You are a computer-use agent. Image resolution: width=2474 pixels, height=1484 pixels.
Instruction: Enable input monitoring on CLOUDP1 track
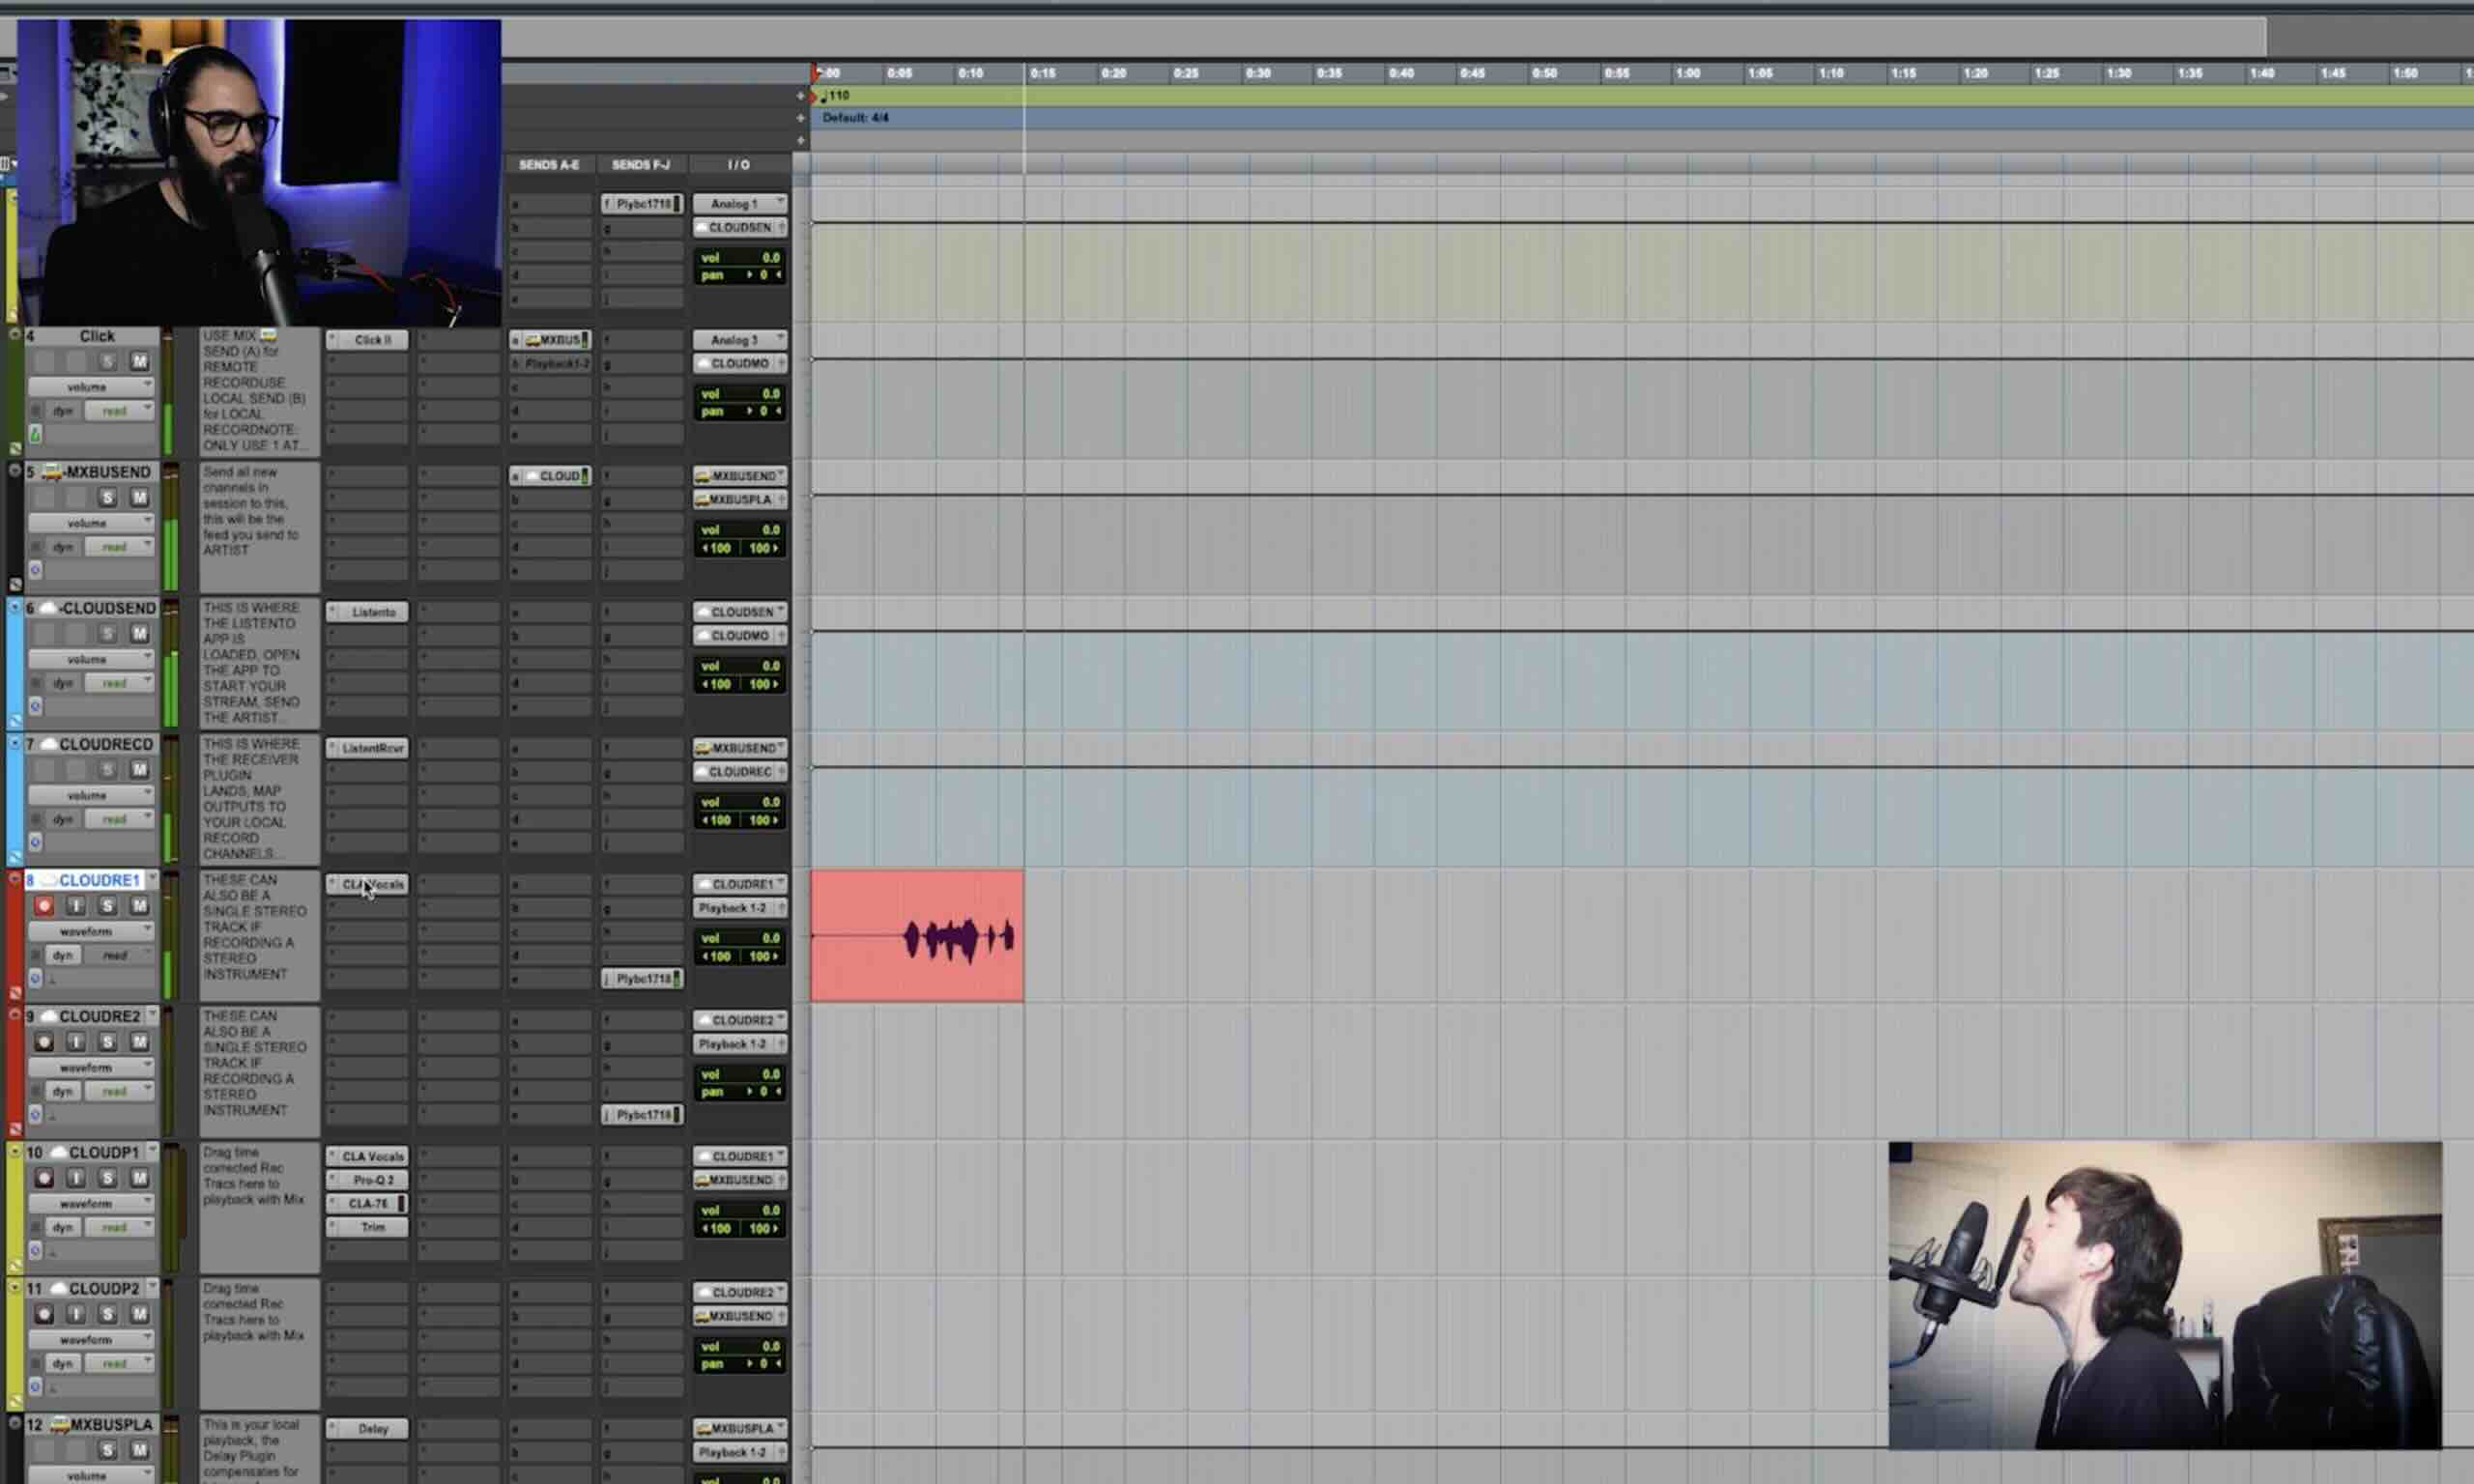pos(75,1178)
